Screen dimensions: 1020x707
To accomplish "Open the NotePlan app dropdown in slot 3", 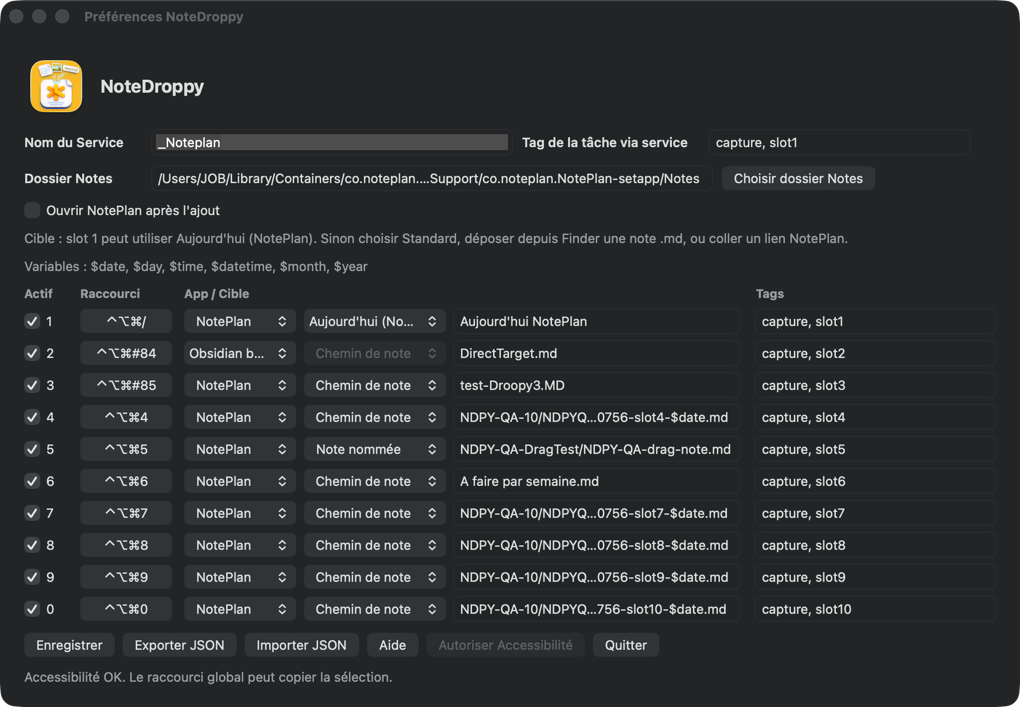I will tap(240, 385).
